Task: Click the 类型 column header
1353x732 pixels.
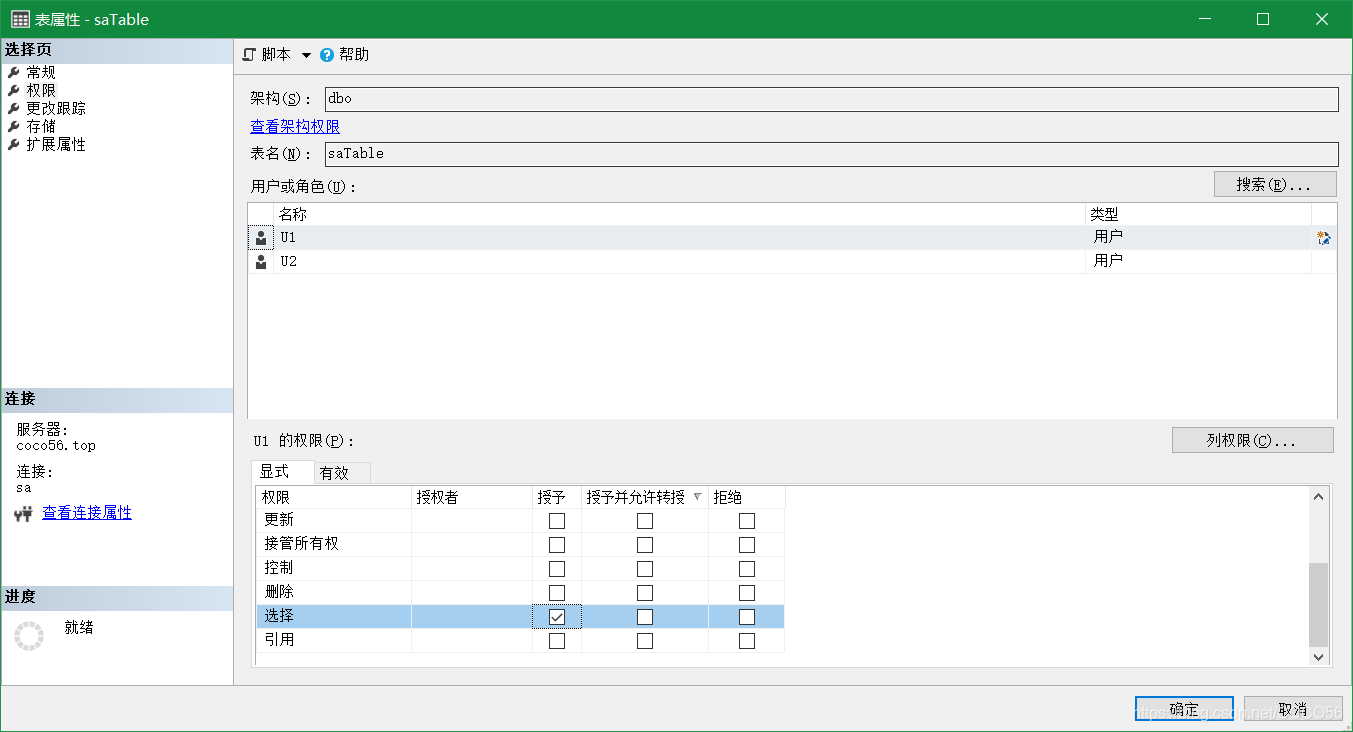Action: point(1198,214)
